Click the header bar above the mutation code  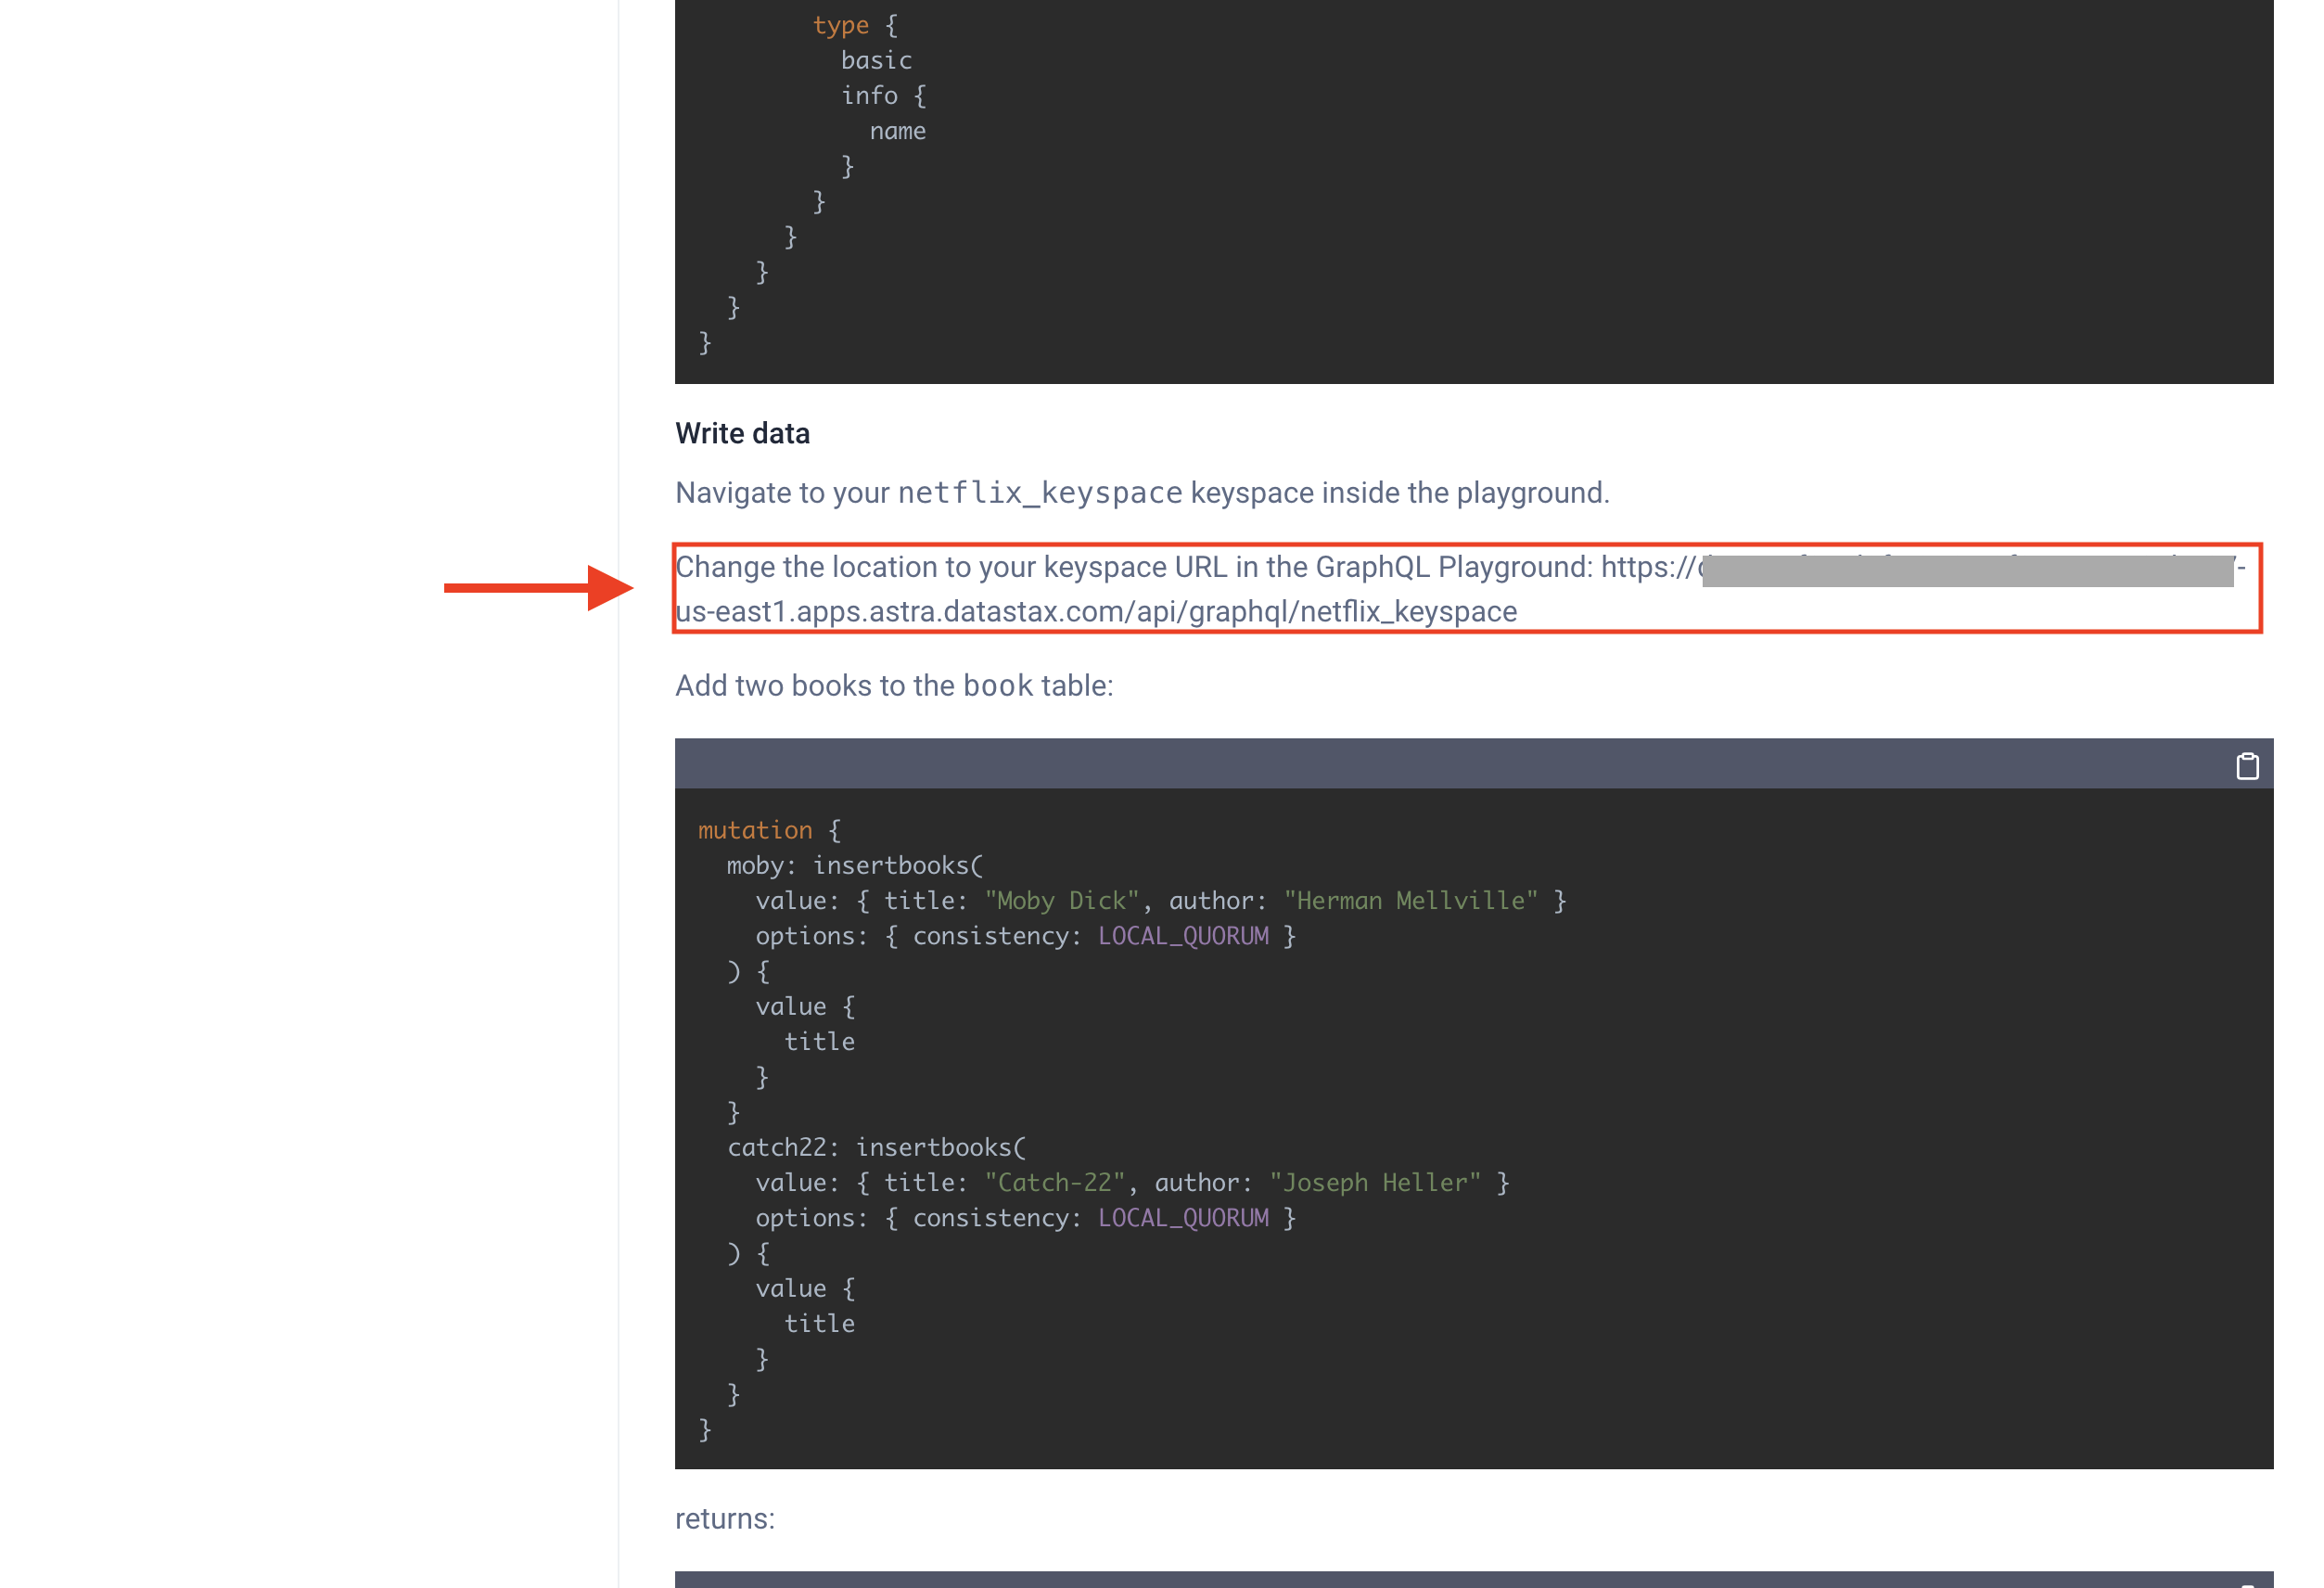(x=1400, y=764)
